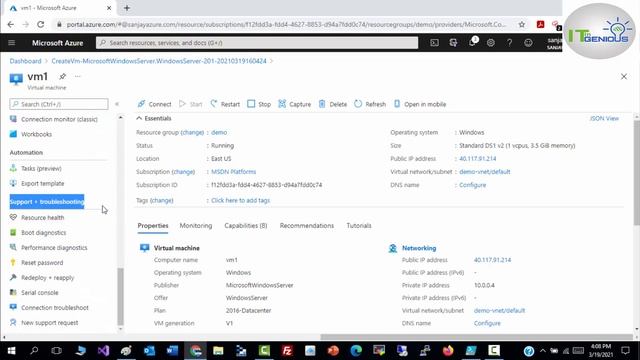The height and width of the screenshot is (360, 640).
Task: Open the demo resource group link
Action: click(x=219, y=133)
